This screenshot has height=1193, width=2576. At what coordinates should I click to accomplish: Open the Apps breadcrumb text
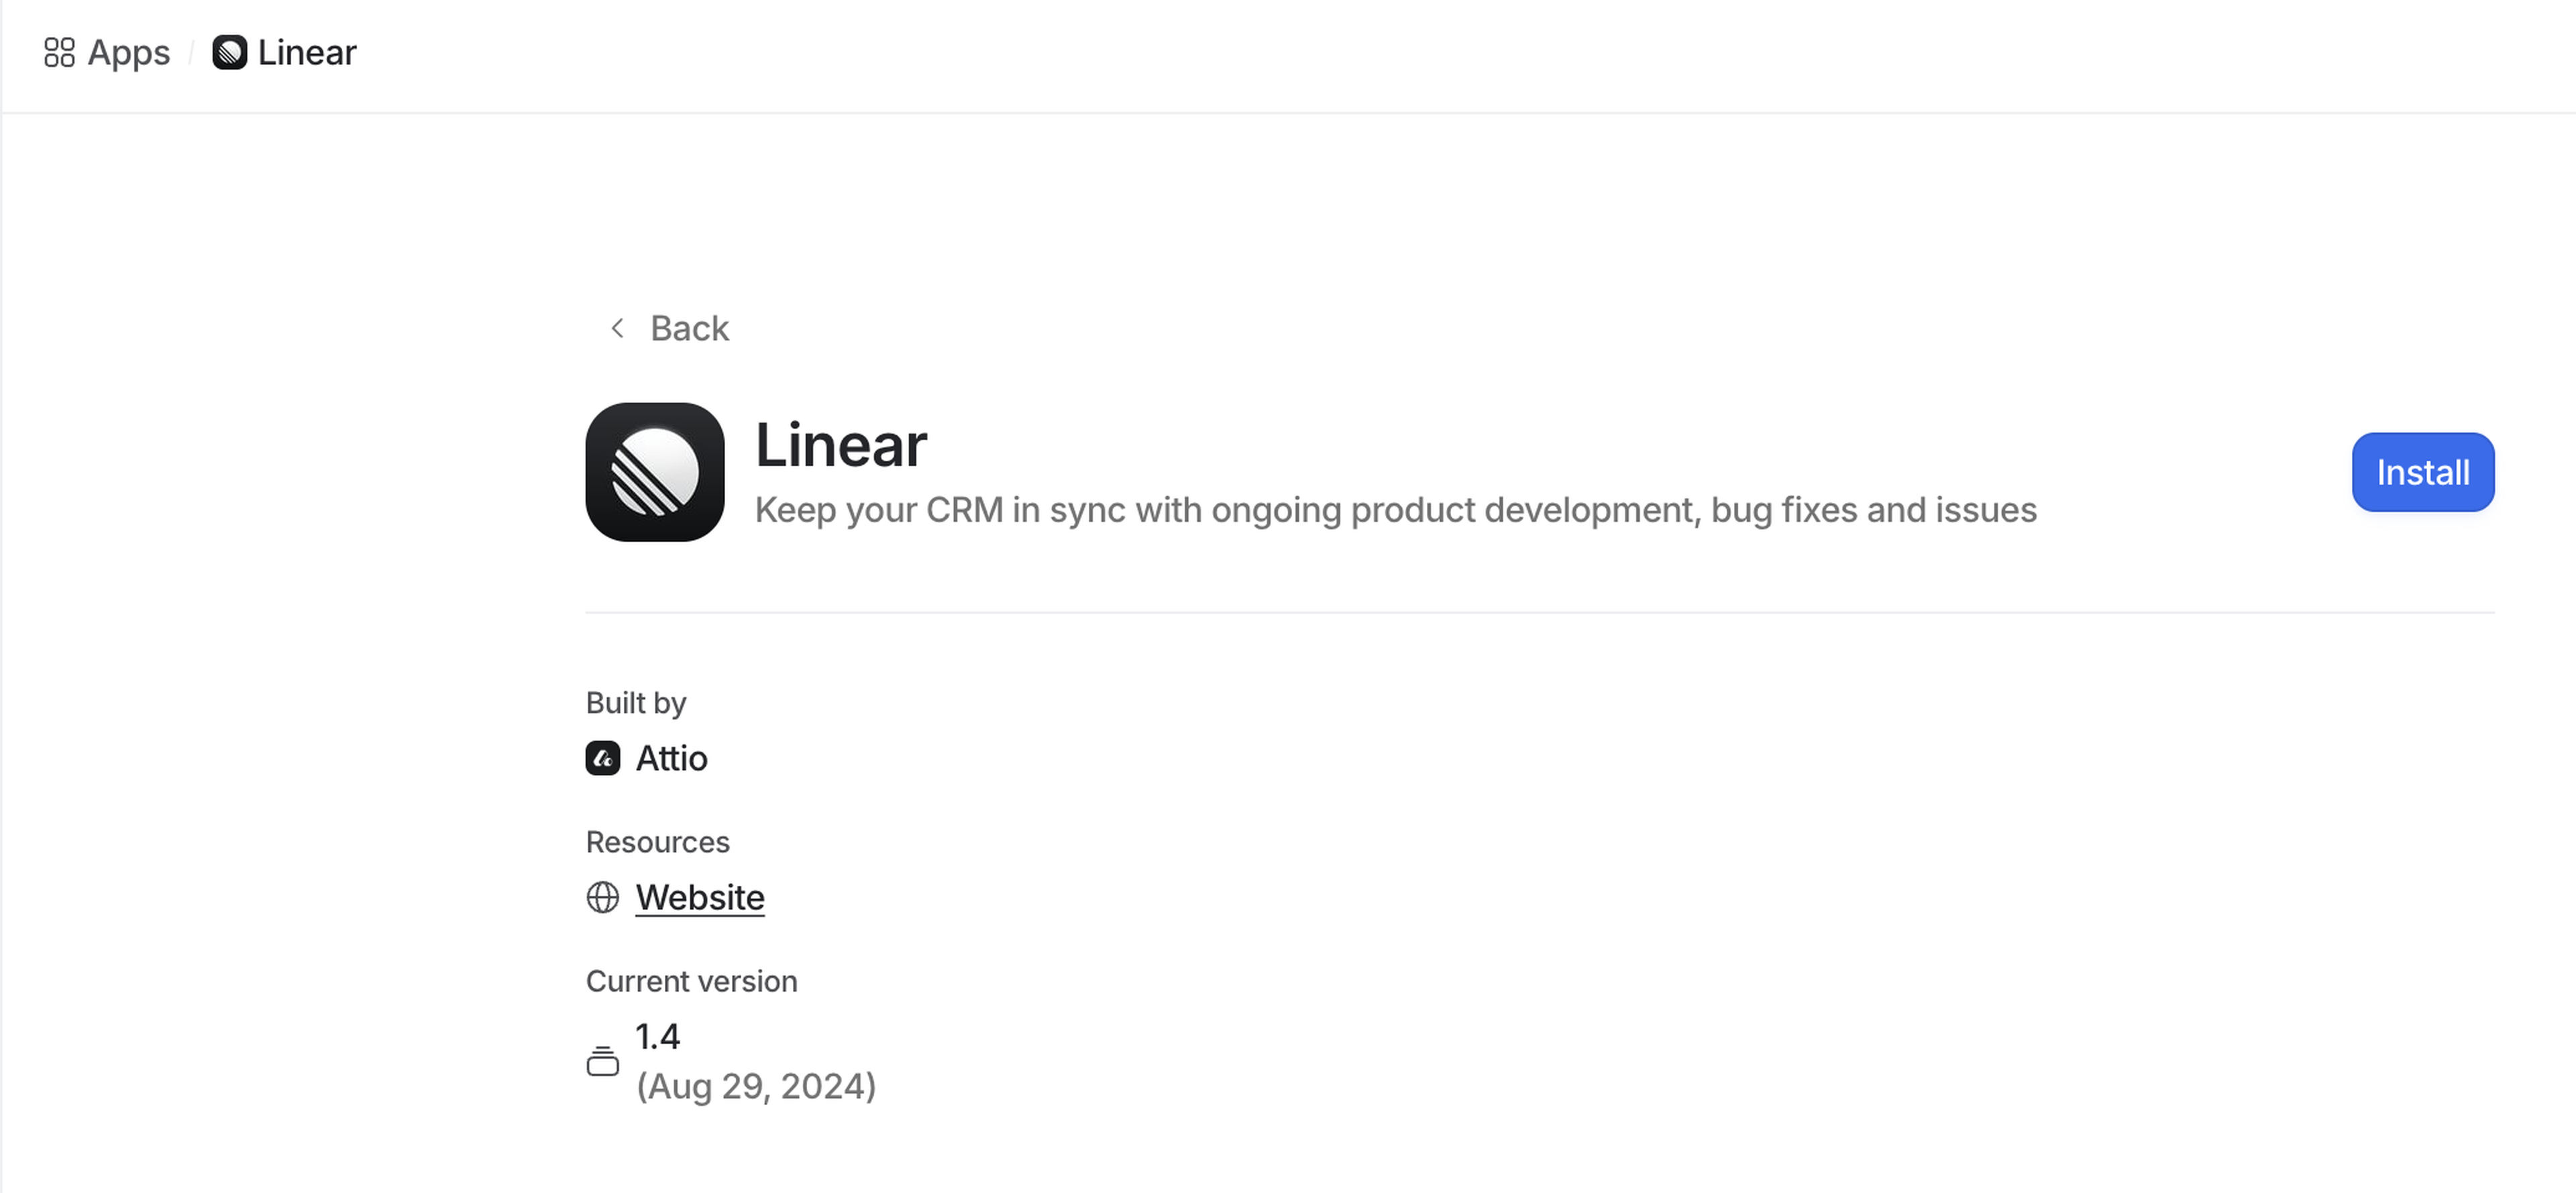tap(128, 52)
